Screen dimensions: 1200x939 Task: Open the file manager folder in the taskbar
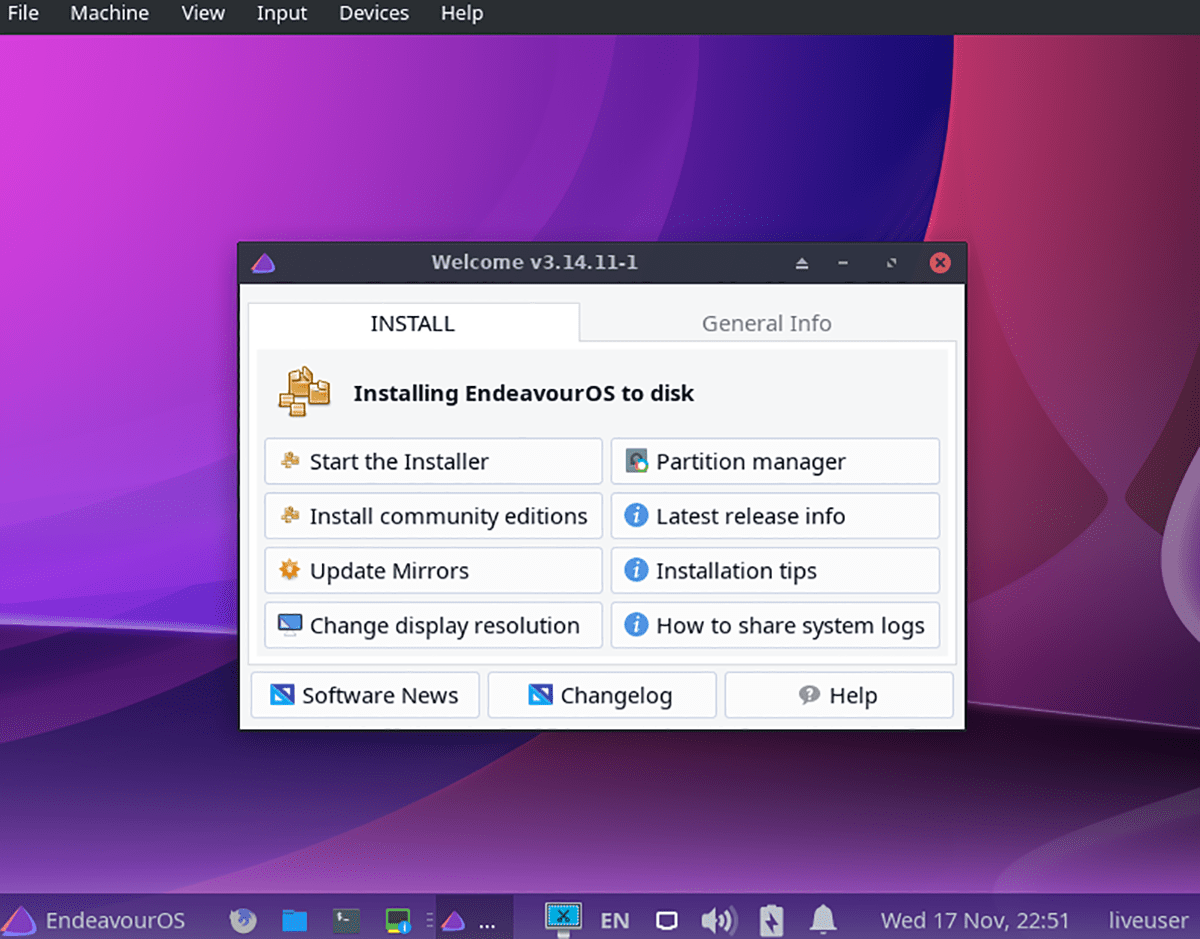click(x=293, y=919)
